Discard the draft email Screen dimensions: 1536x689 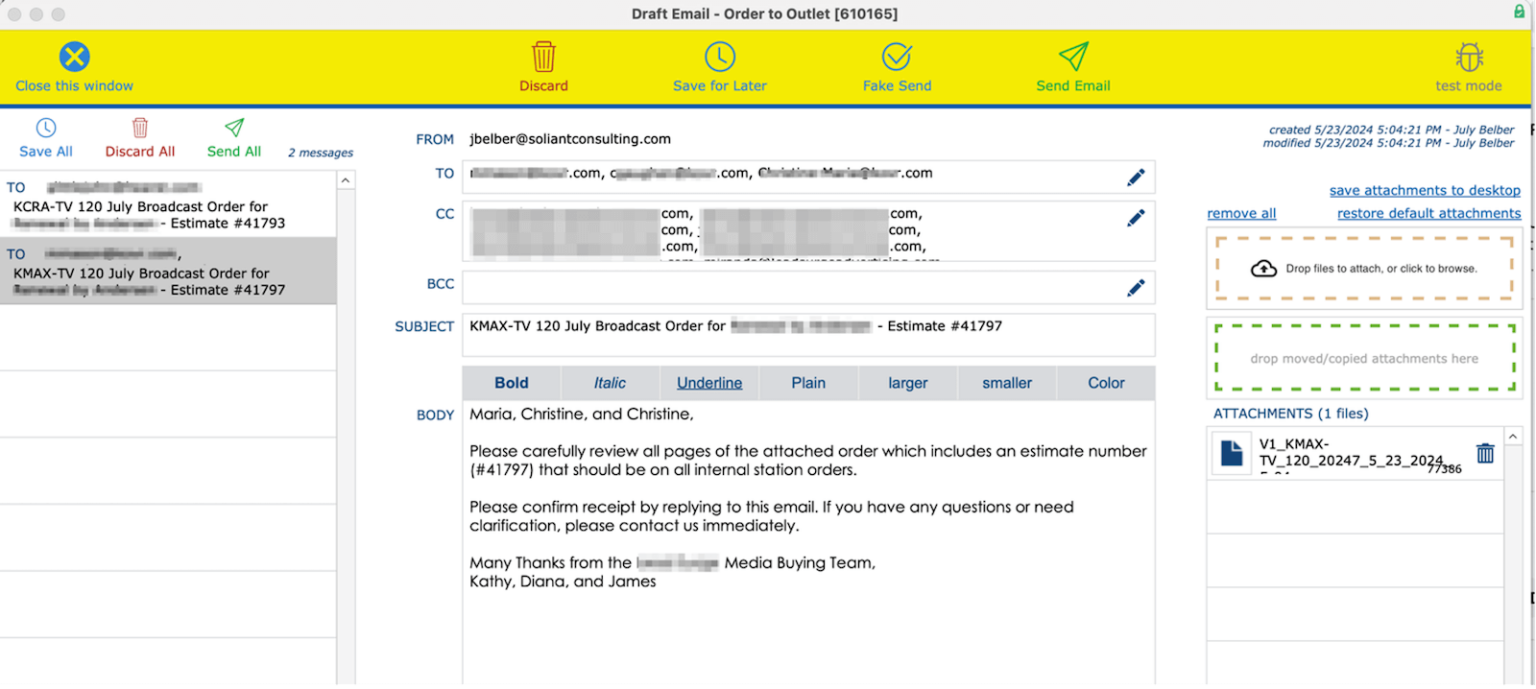543,65
